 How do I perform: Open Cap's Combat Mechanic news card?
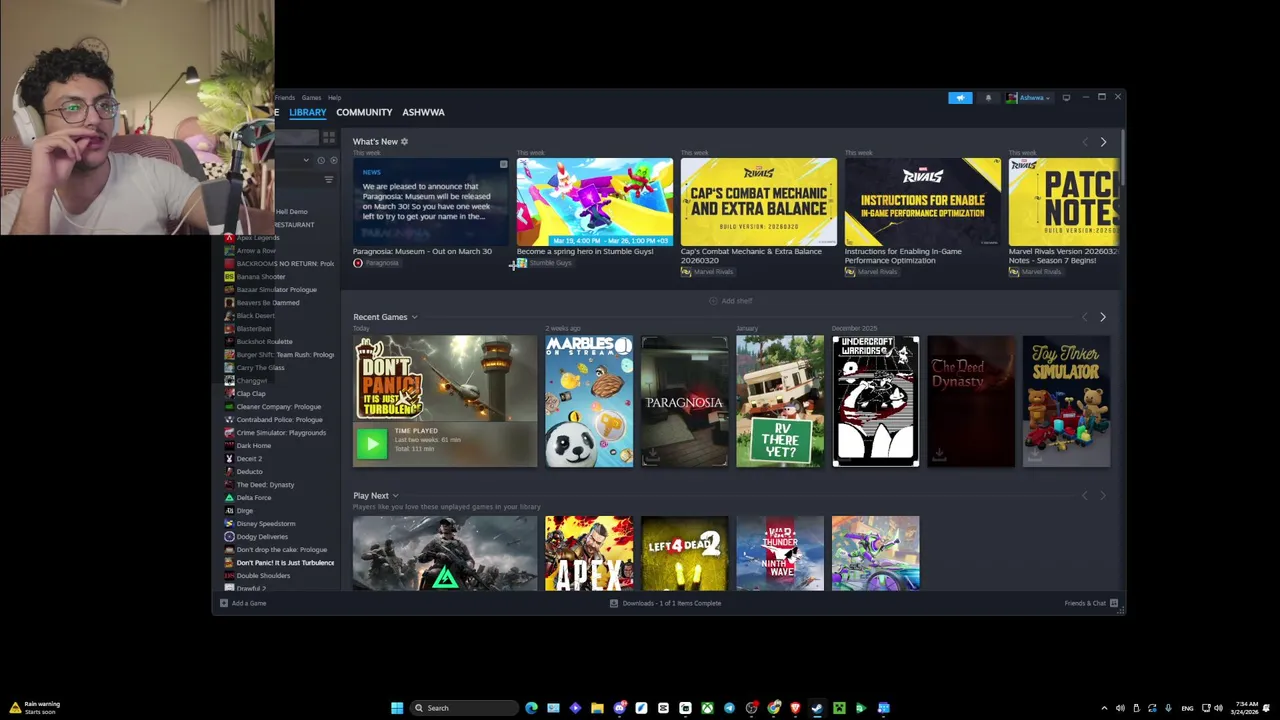[x=759, y=203]
